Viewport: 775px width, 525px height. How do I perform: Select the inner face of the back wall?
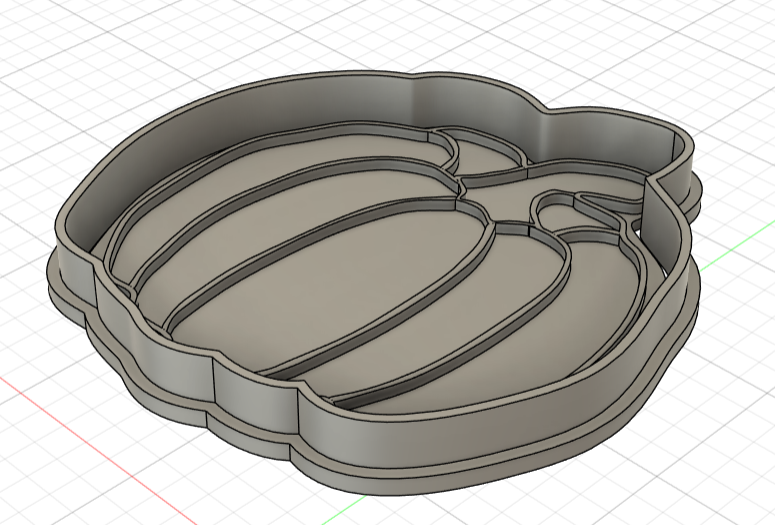300,110
